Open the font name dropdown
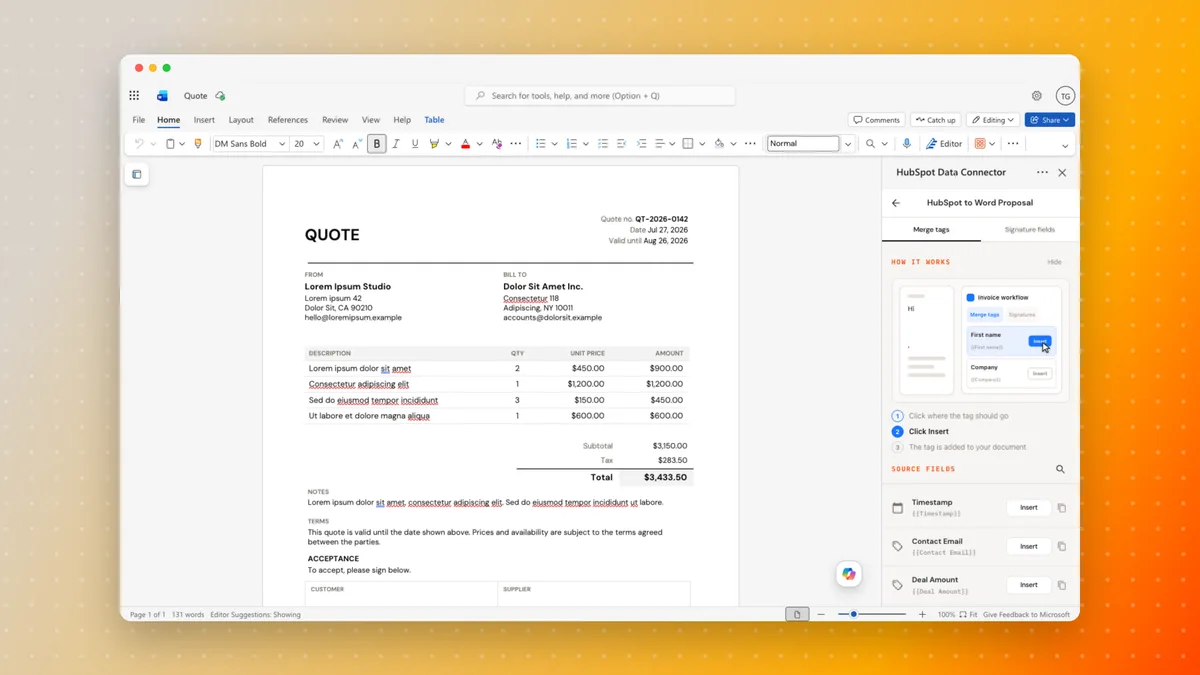Screen dimensions: 1200x675 (282, 144)
